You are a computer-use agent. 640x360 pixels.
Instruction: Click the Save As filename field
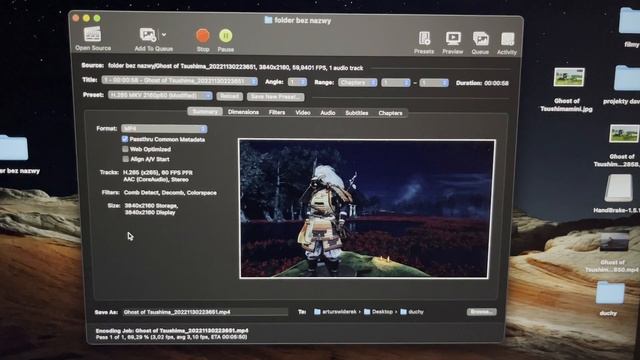point(205,312)
